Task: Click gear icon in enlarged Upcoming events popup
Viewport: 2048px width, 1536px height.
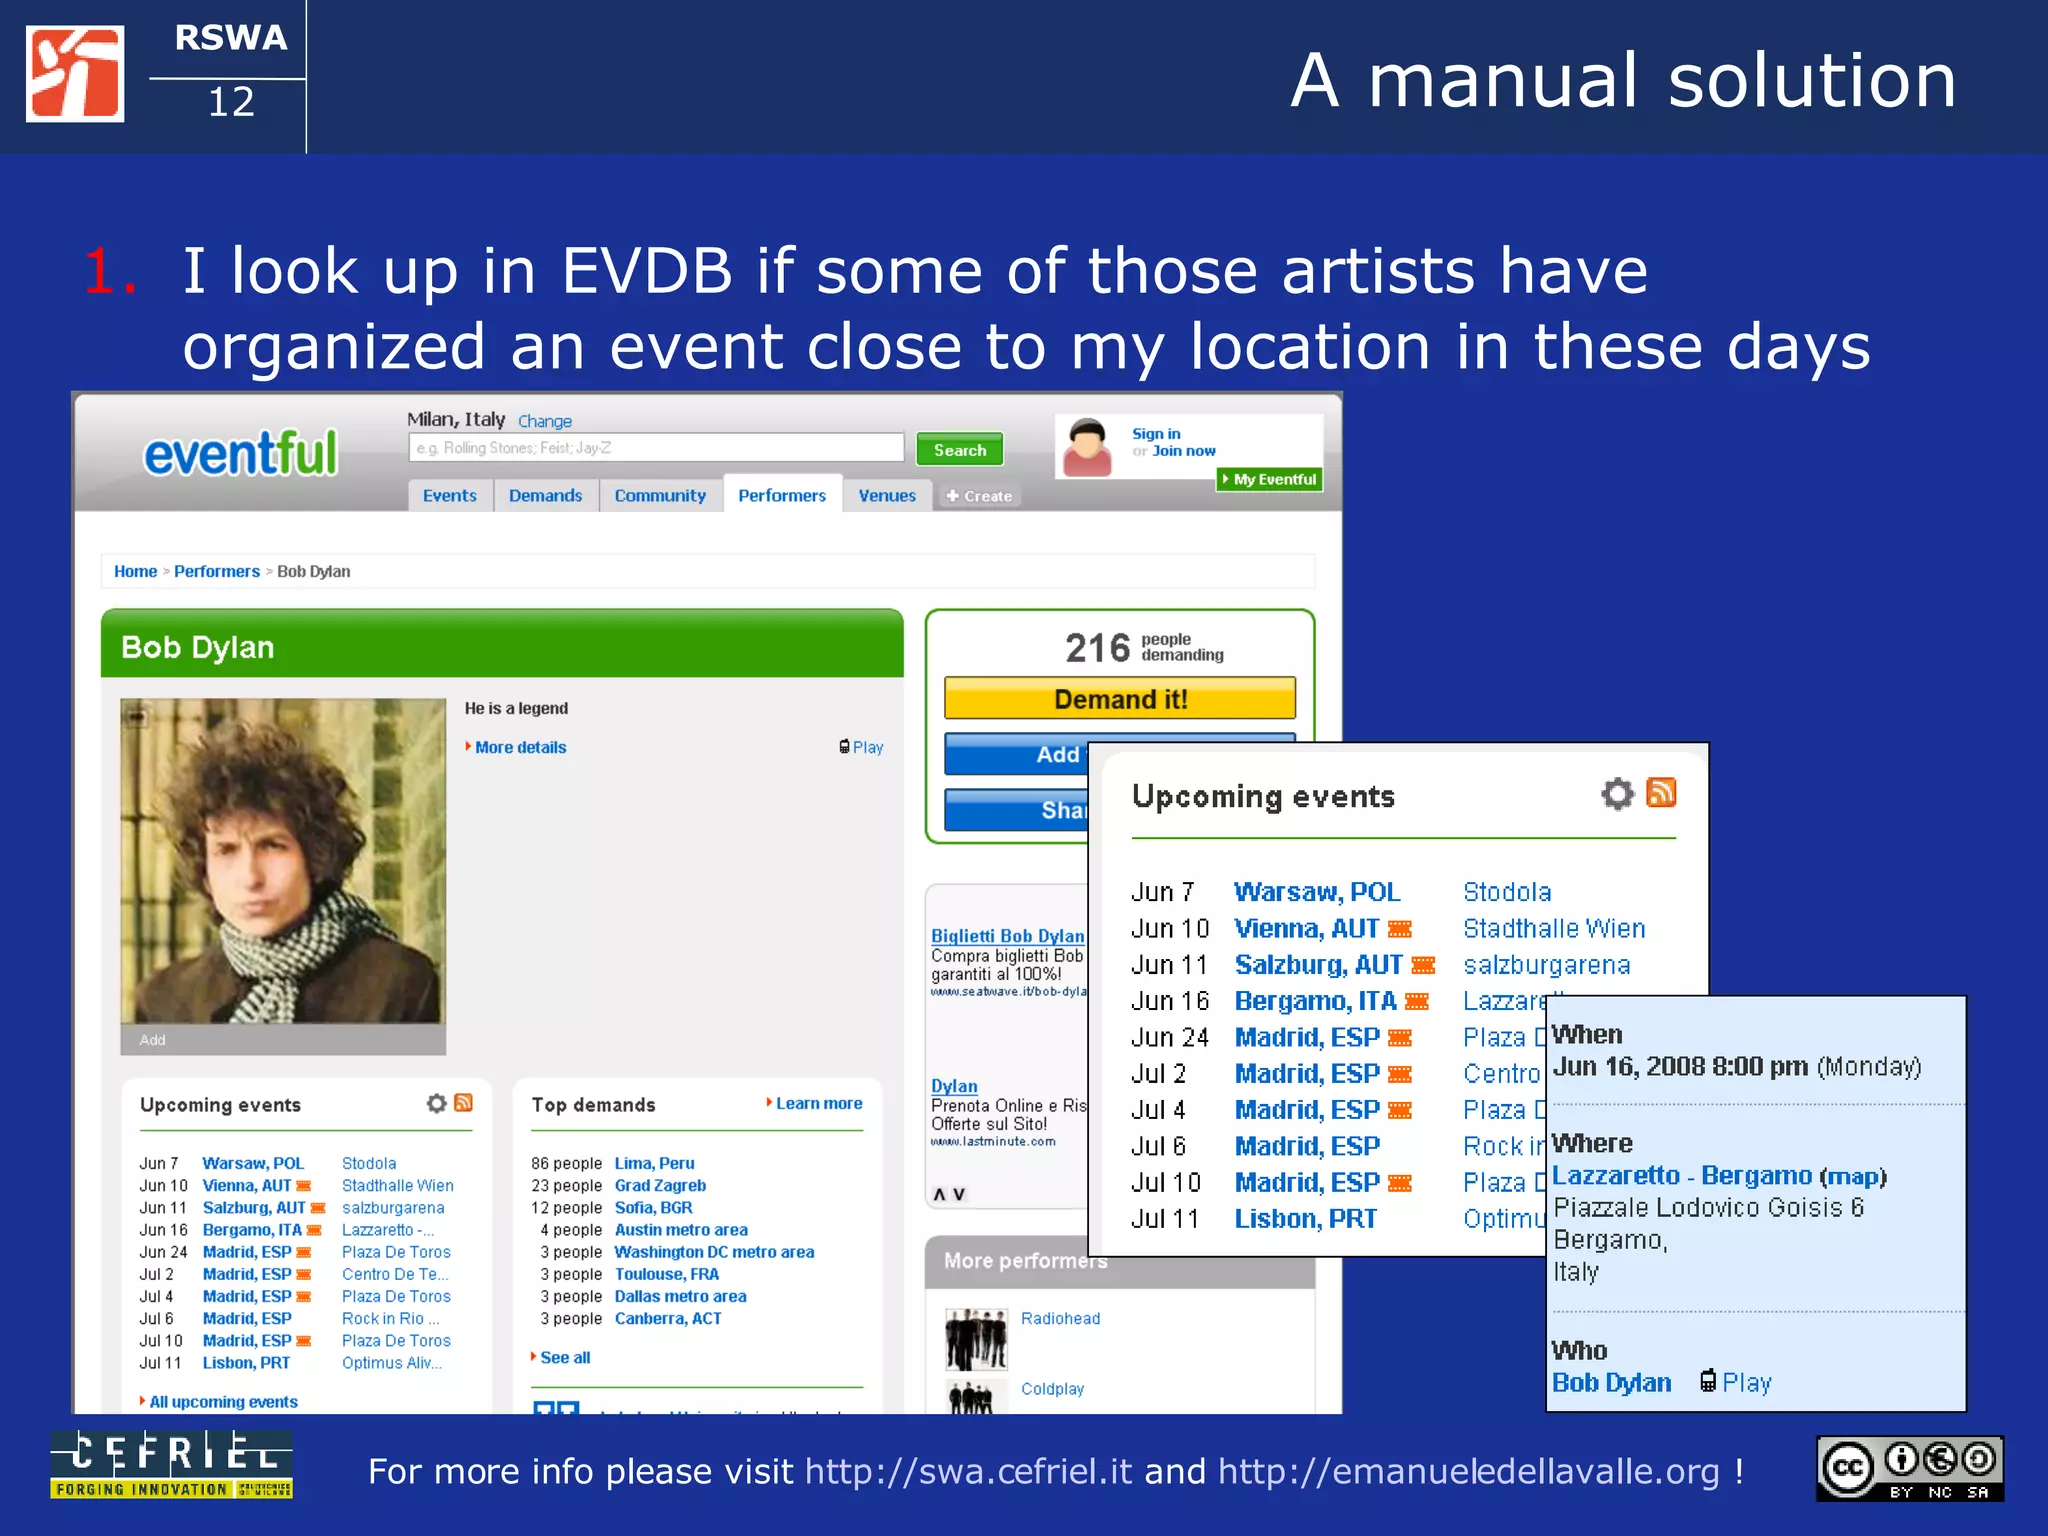Action: tap(1617, 794)
